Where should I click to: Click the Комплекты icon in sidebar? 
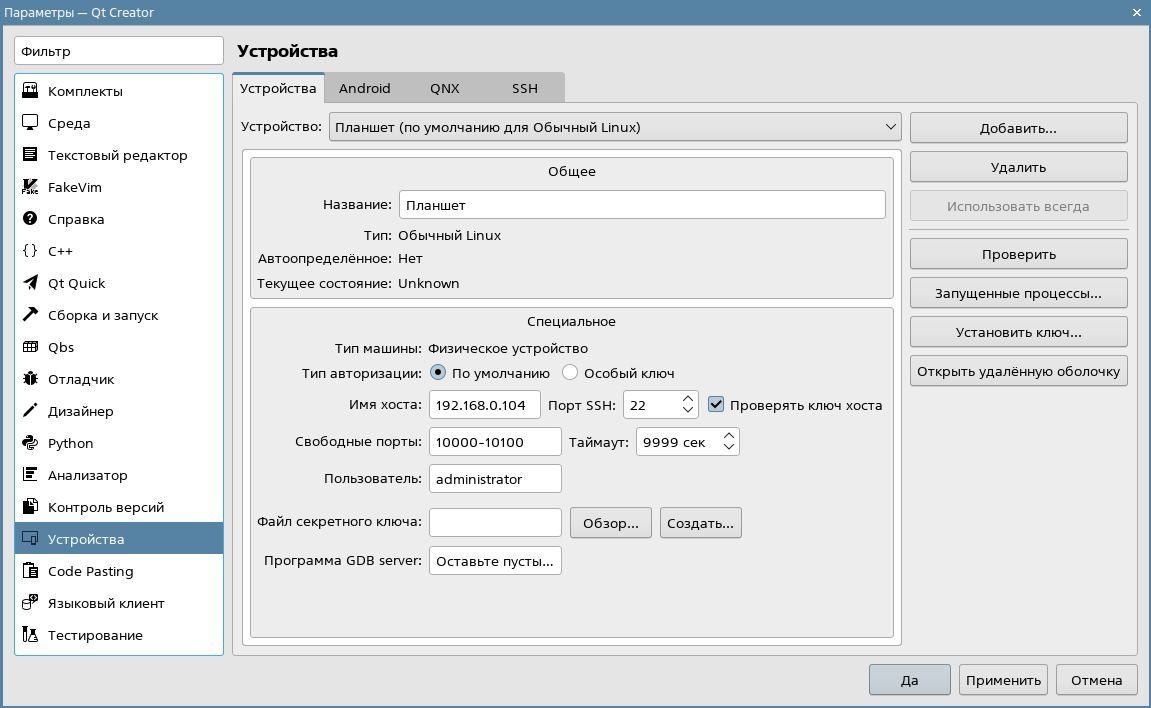pyautogui.click(x=30, y=91)
